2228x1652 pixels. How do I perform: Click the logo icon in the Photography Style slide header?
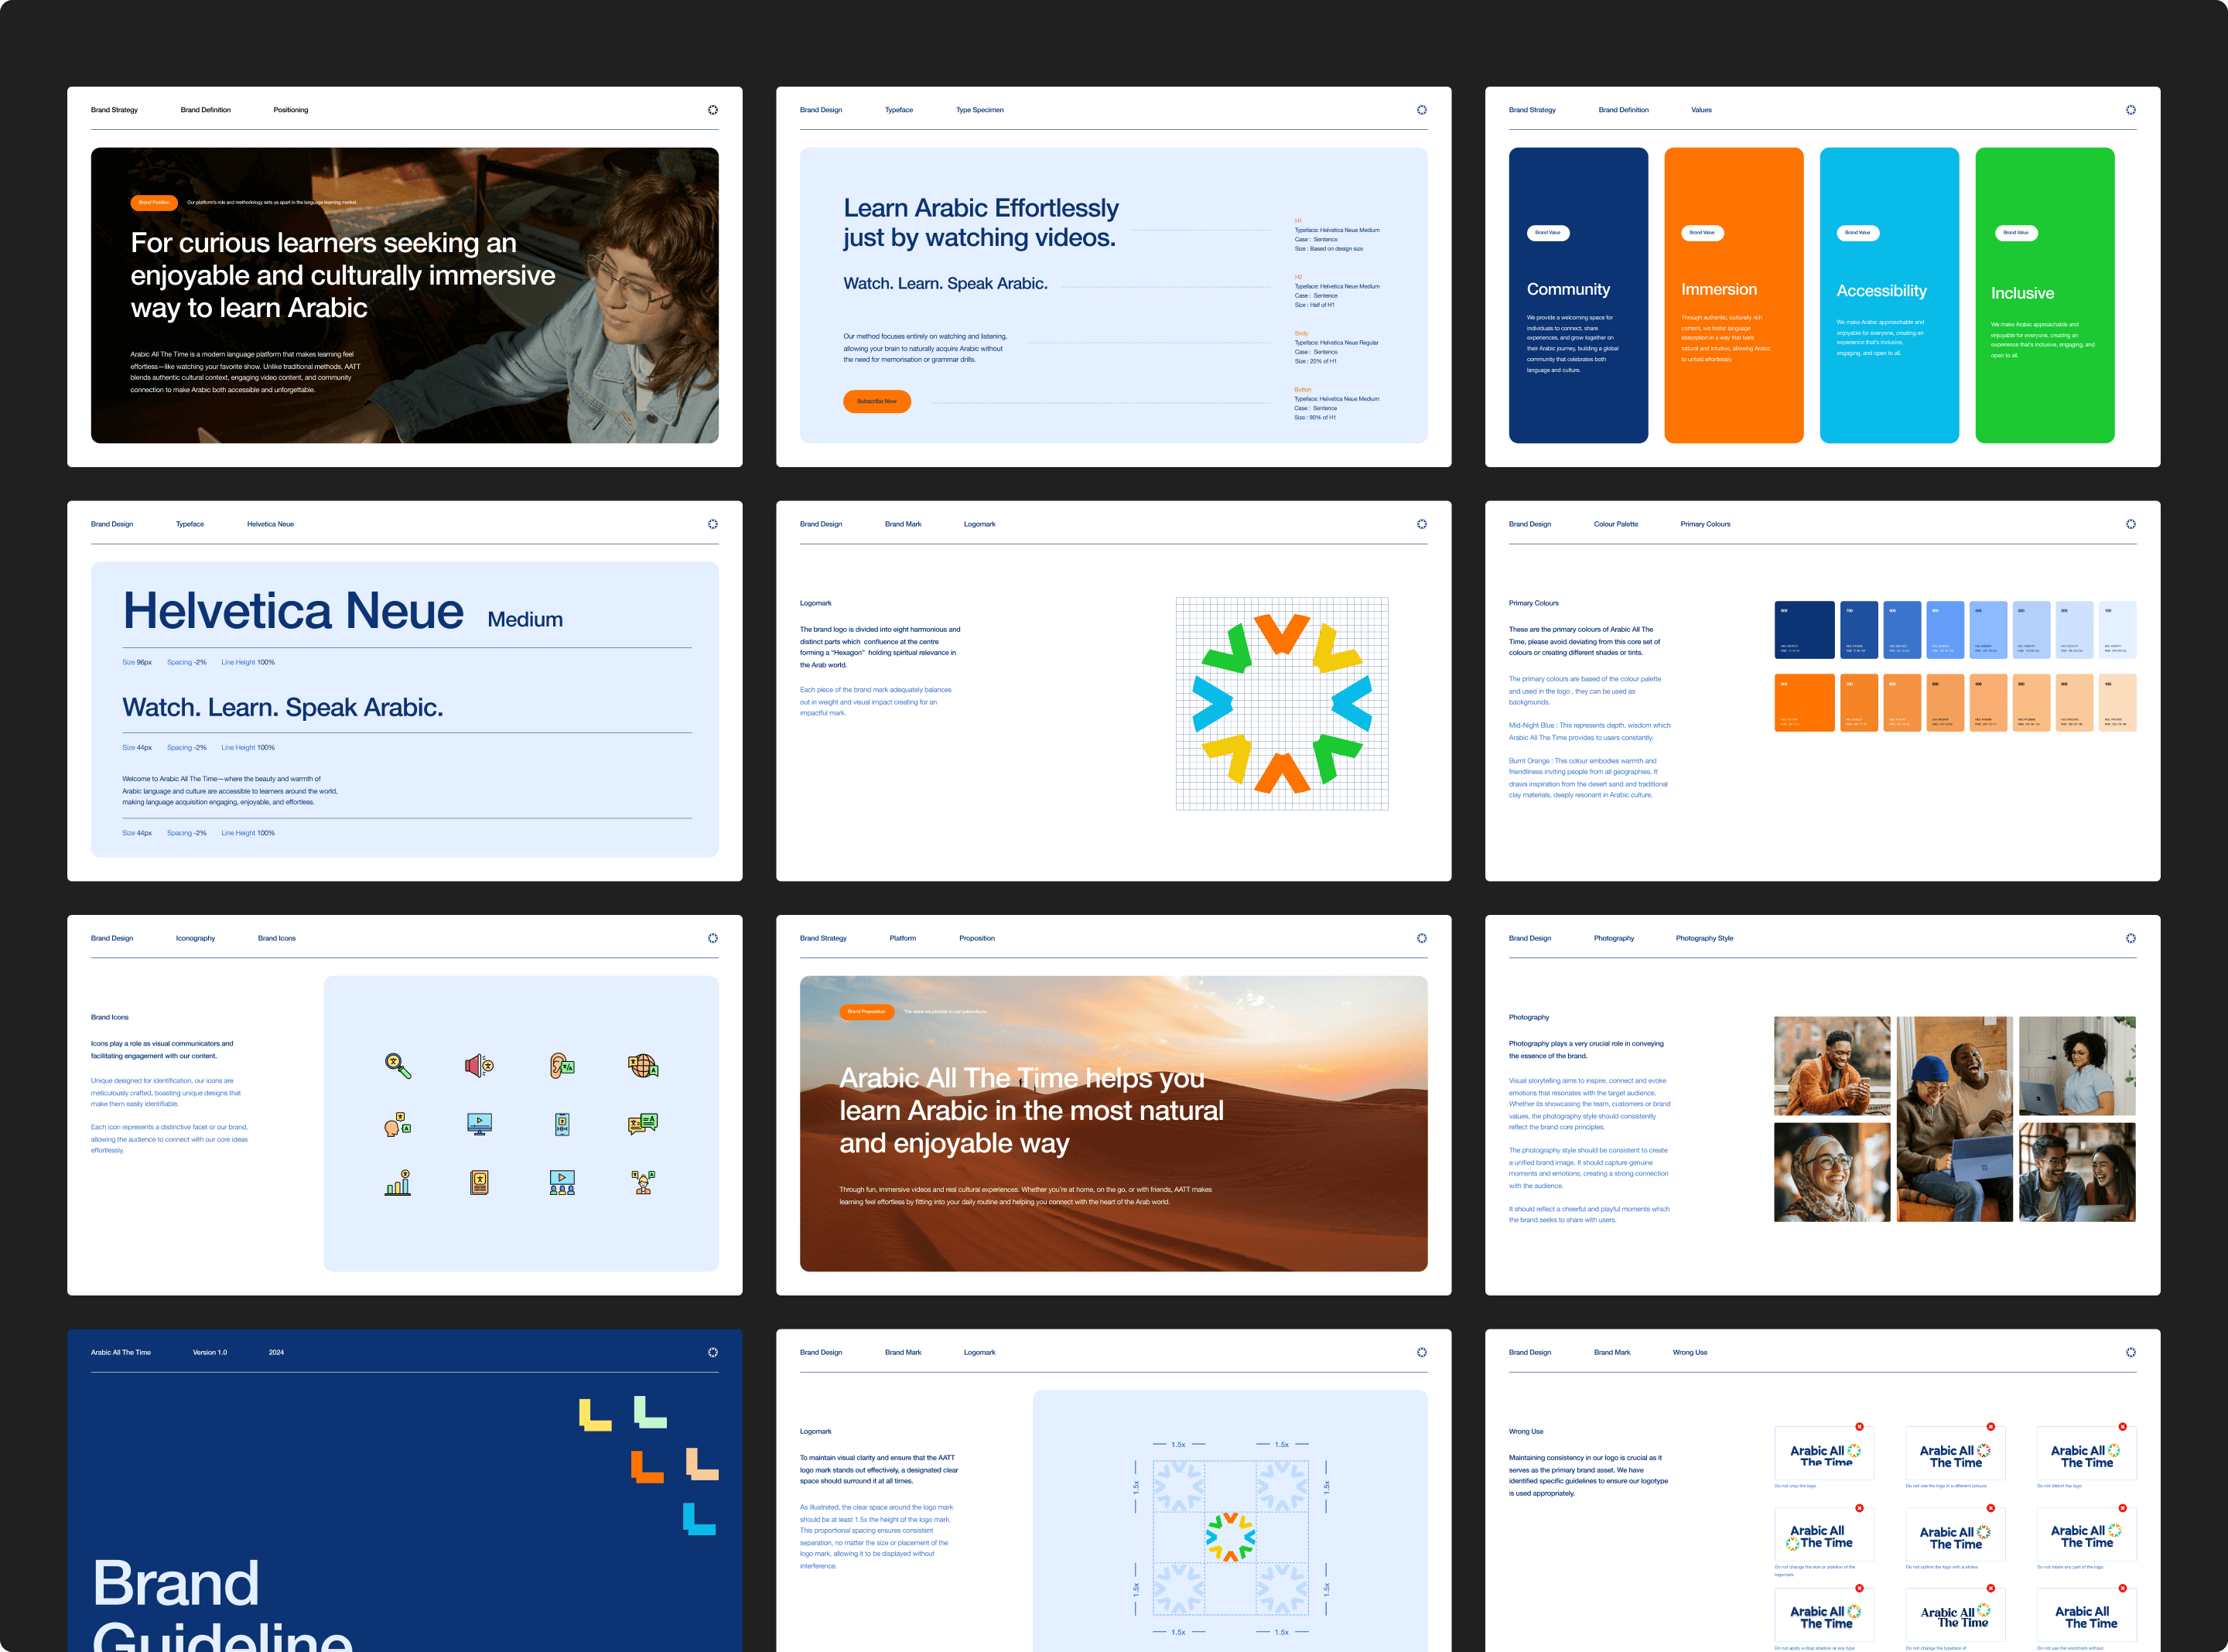tap(2131, 938)
